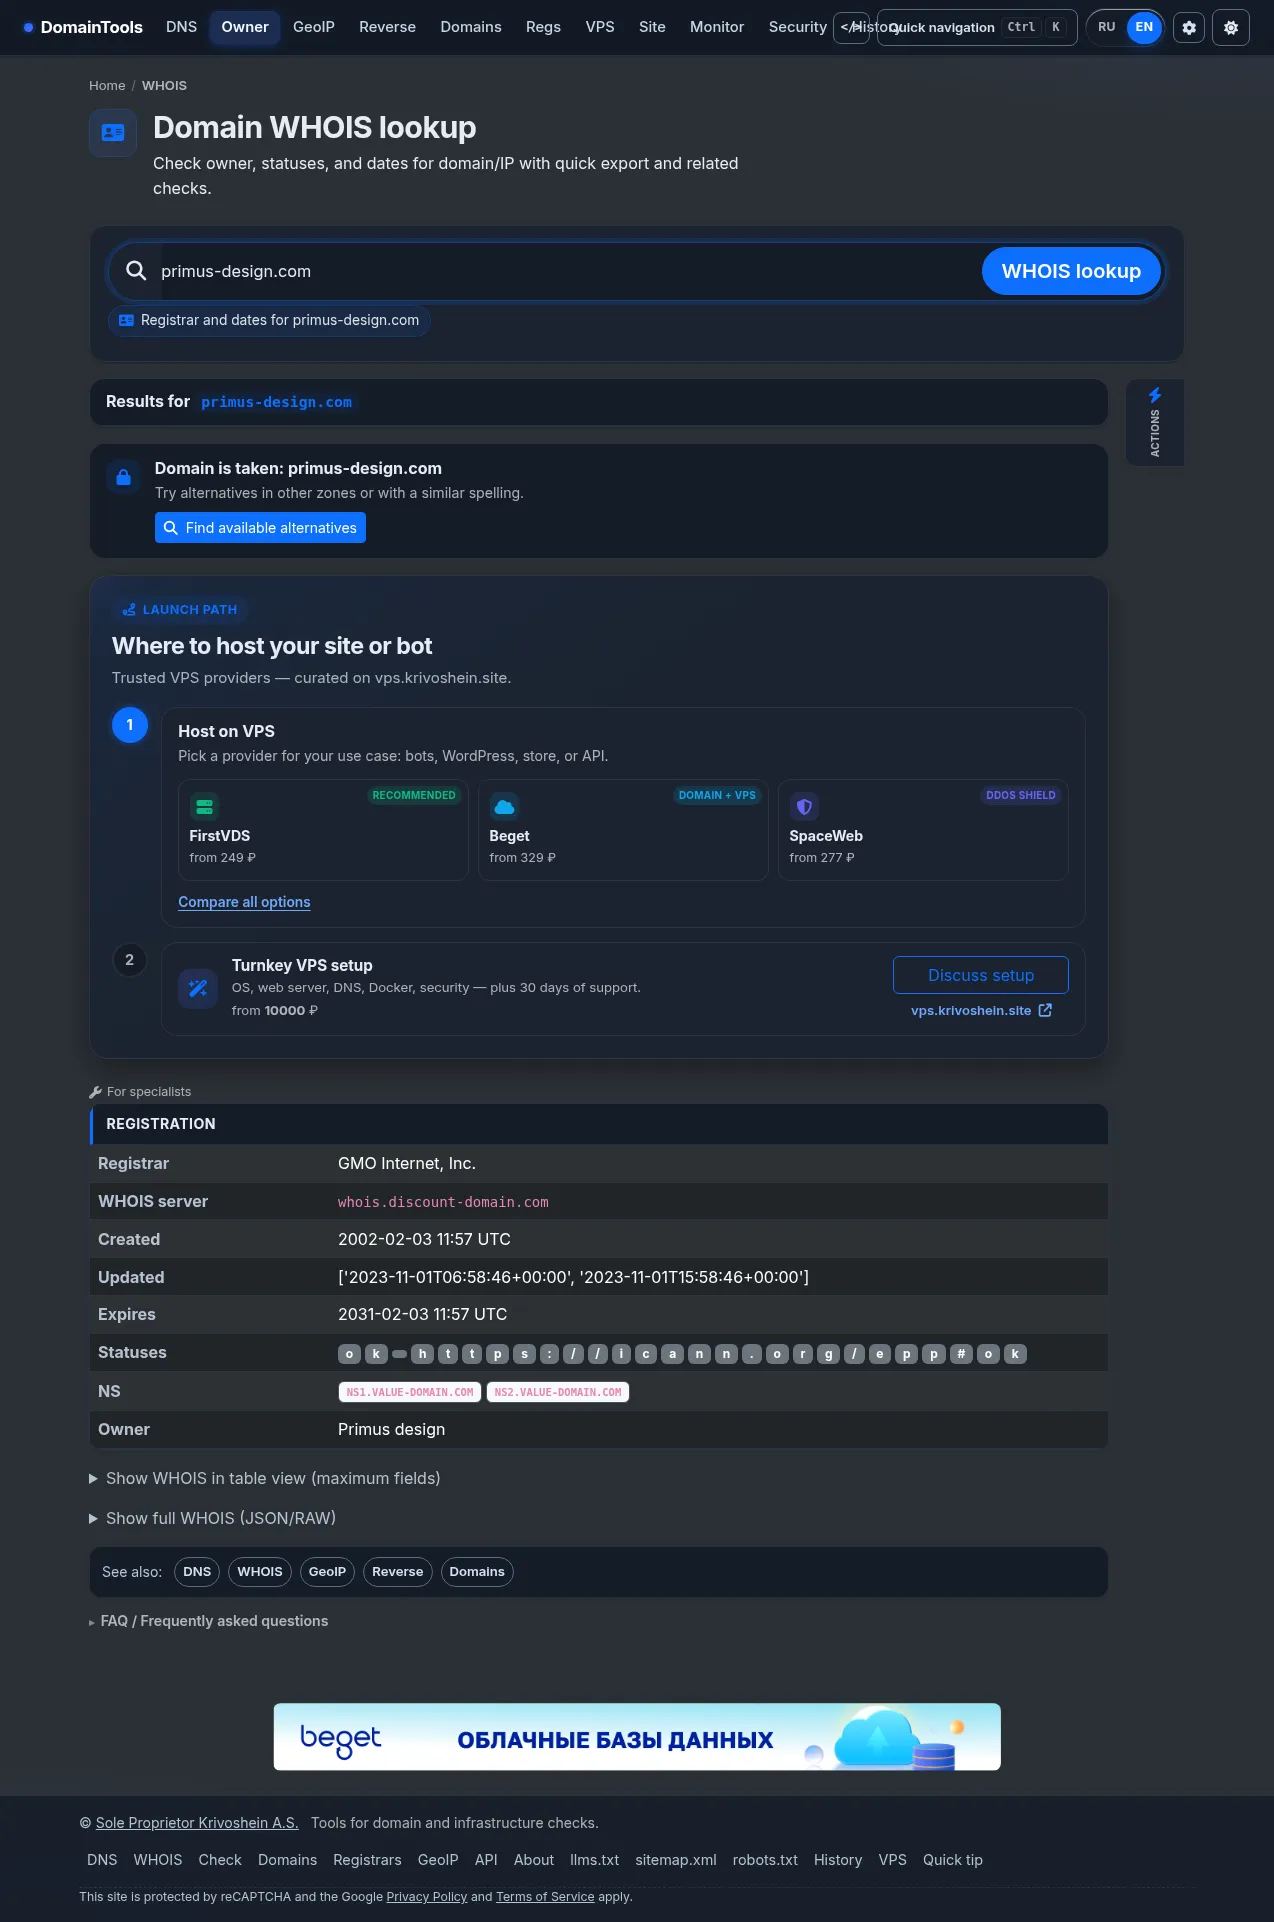Click the Beget cloud icon card
Screen dimensions: 1274x1922
pyautogui.click(x=623, y=830)
